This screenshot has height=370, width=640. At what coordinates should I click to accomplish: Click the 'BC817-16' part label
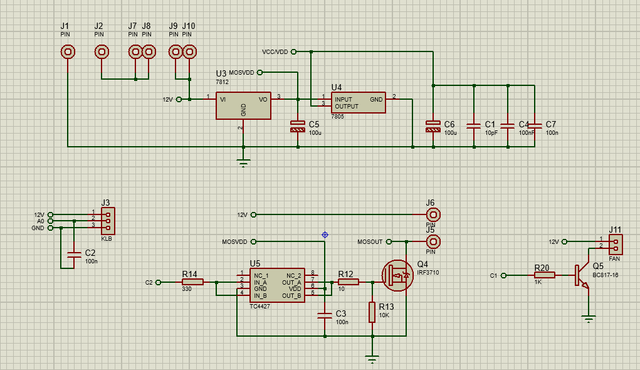pos(605,275)
